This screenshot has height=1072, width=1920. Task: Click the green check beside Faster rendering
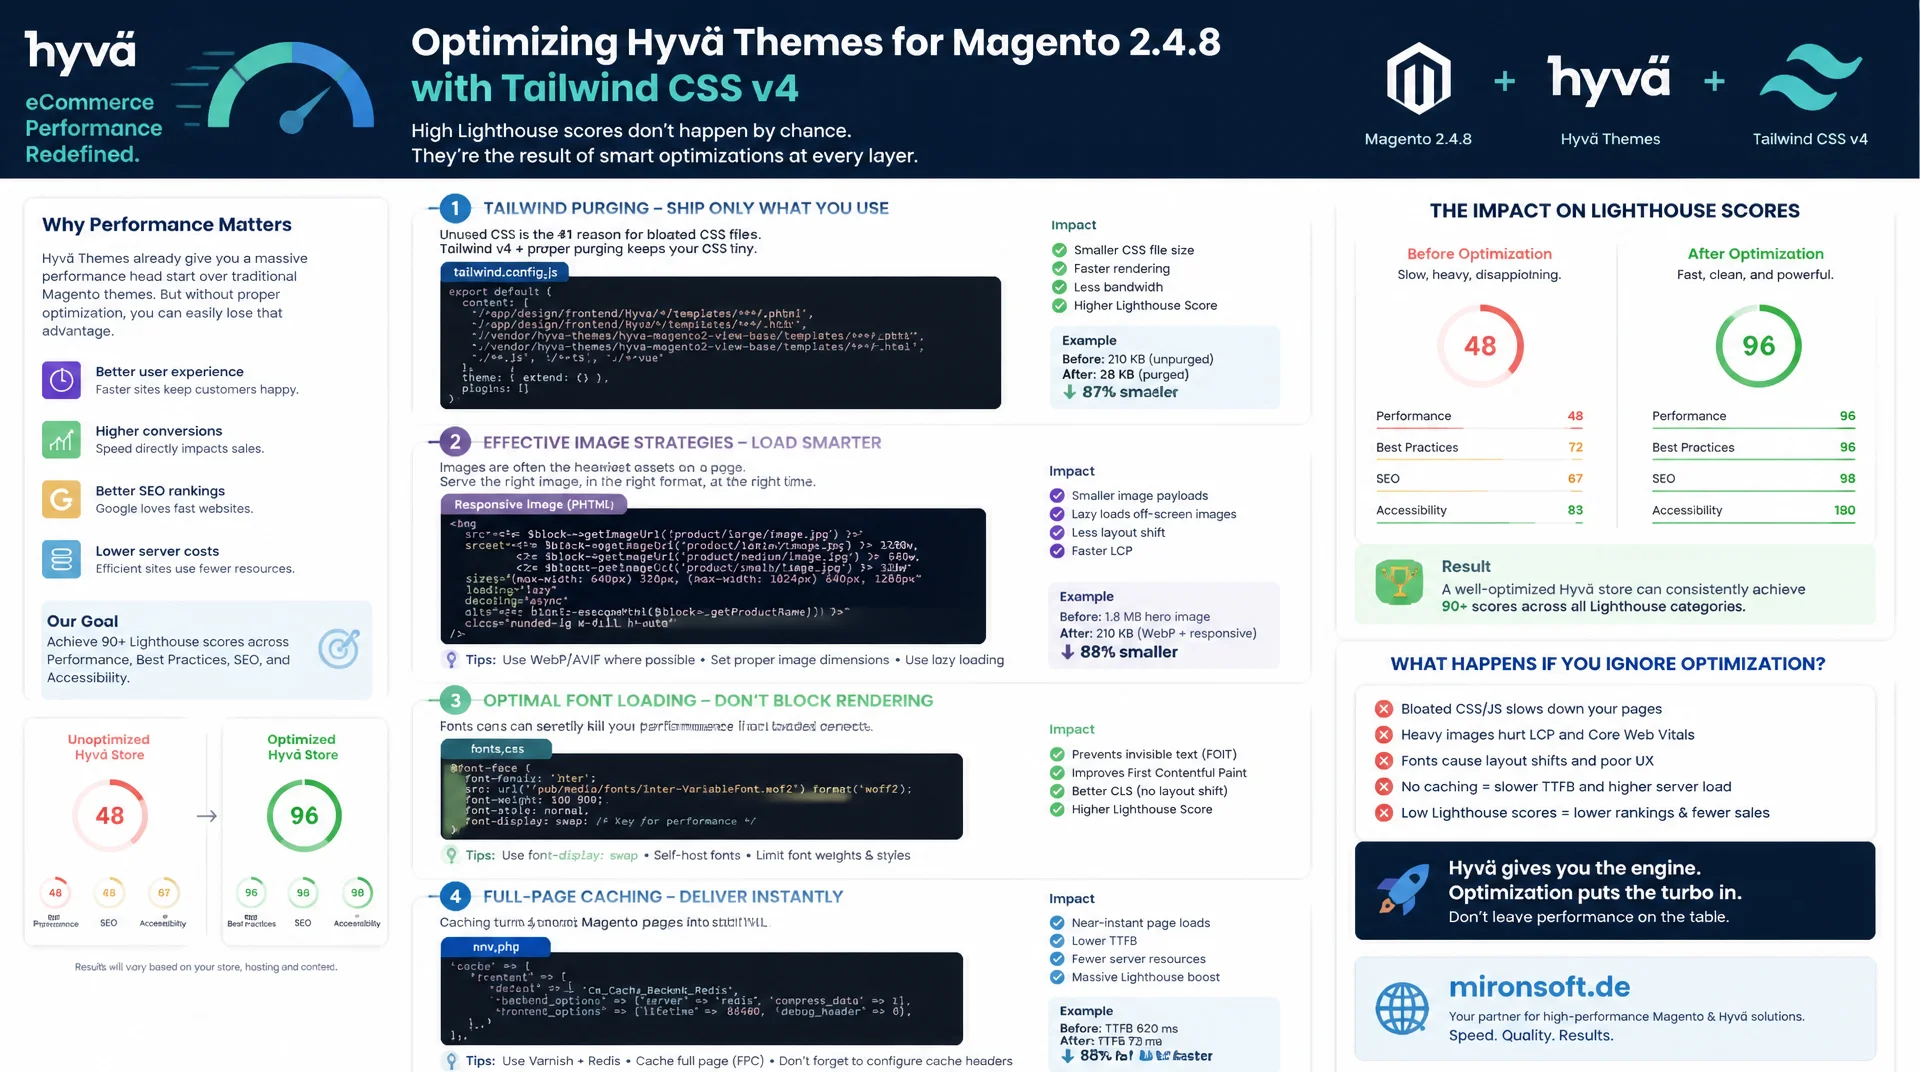coord(1059,268)
